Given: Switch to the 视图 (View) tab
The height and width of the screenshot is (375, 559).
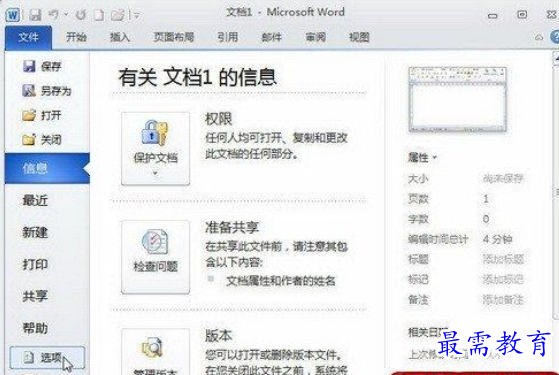Looking at the screenshot, I should [x=359, y=37].
